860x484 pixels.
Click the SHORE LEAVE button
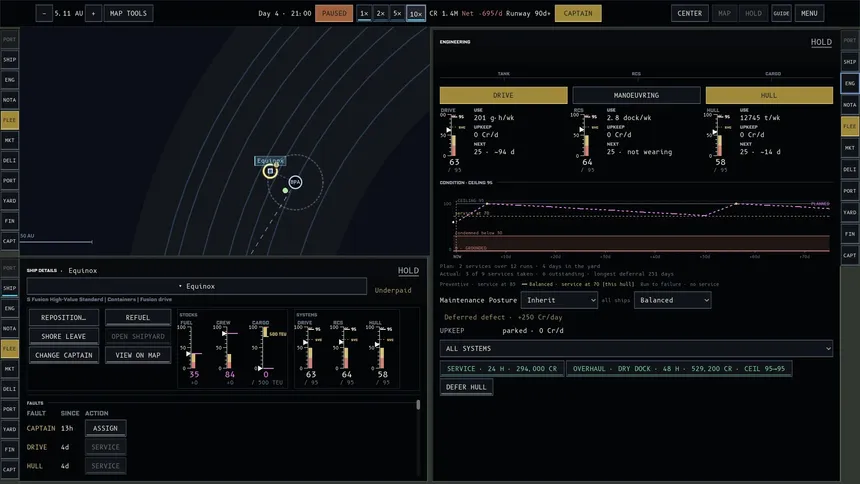click(64, 336)
